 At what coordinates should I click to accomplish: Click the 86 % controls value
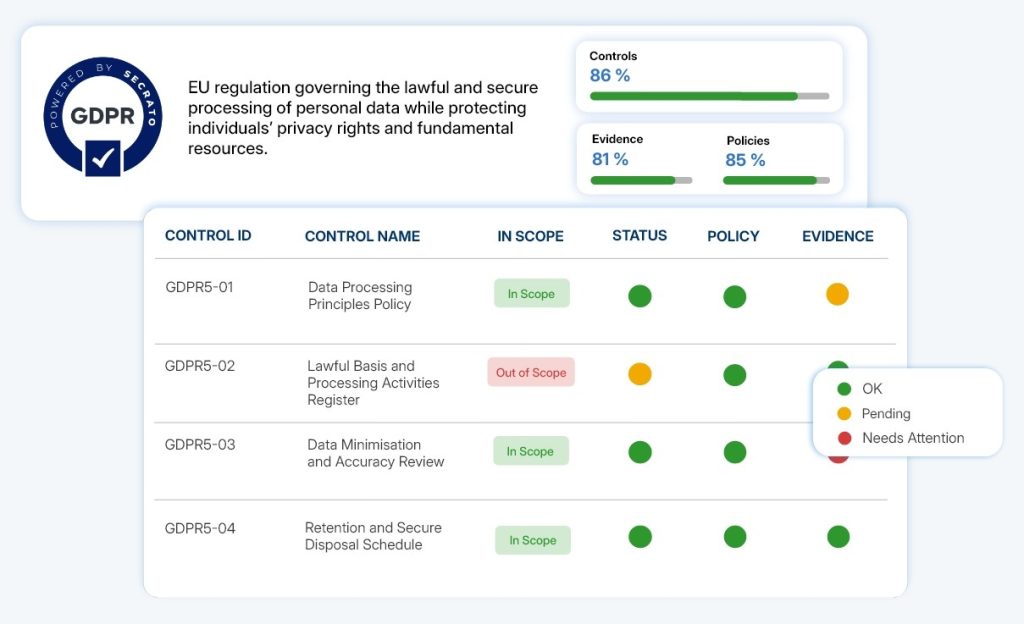coord(610,76)
